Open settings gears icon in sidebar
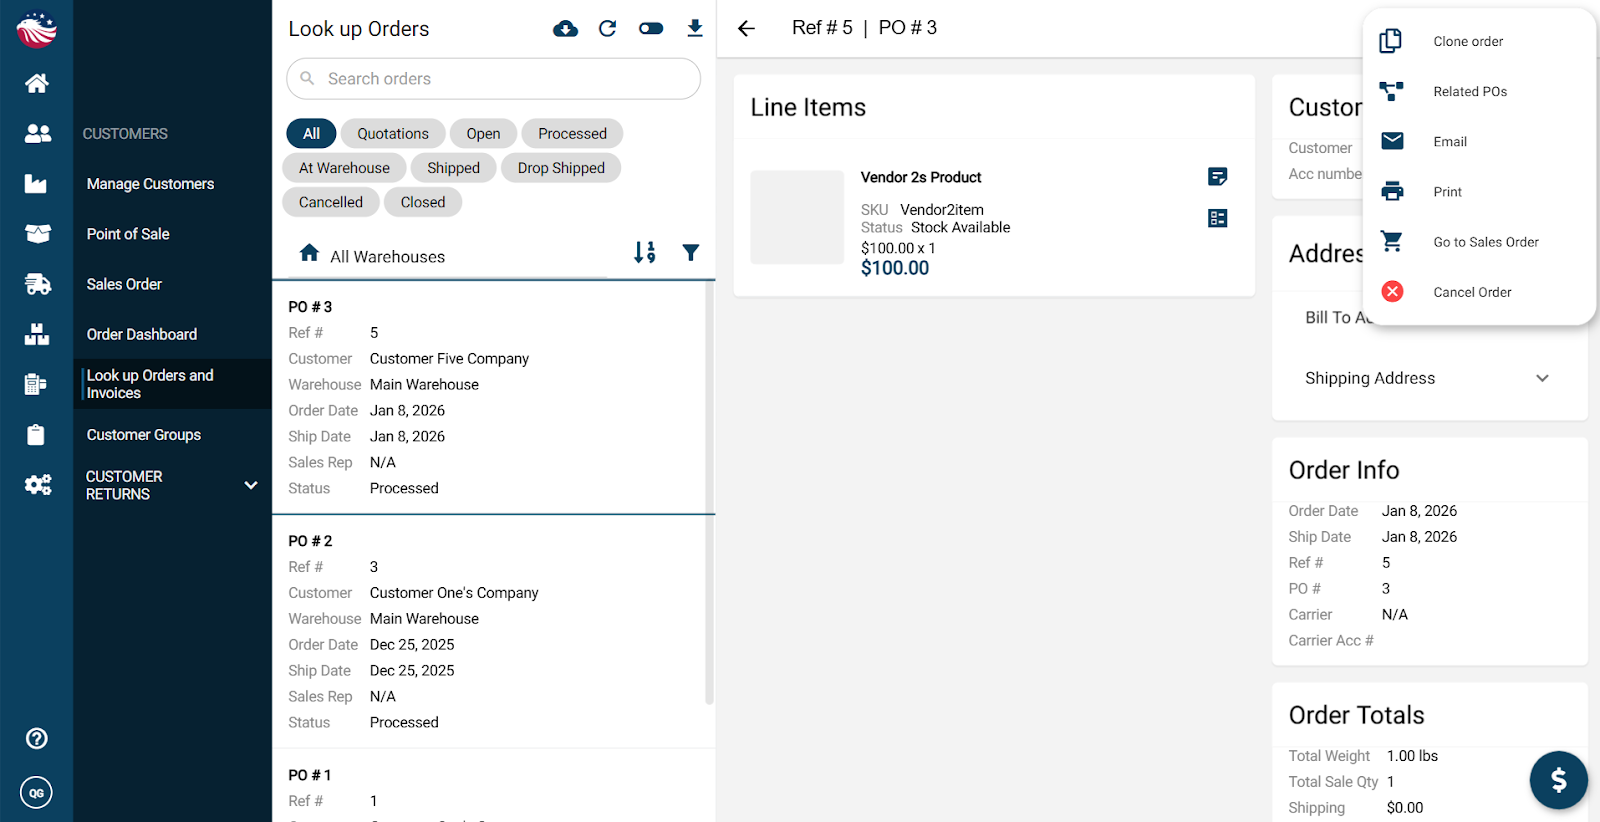The width and height of the screenshot is (1600, 822). [x=38, y=485]
